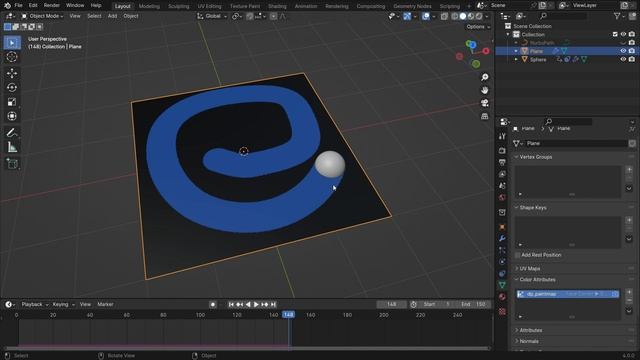Screen dimensions: 640x360
Task: Open the Texture properties tab
Action: [502, 312]
